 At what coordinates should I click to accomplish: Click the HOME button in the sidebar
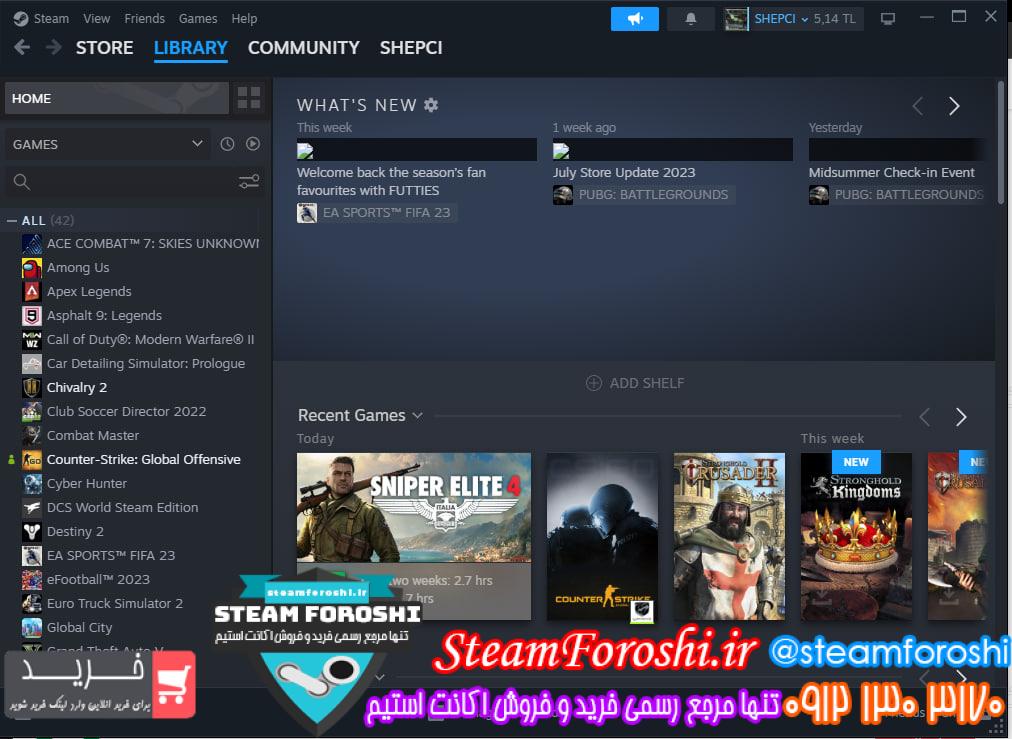pyautogui.click(x=117, y=98)
